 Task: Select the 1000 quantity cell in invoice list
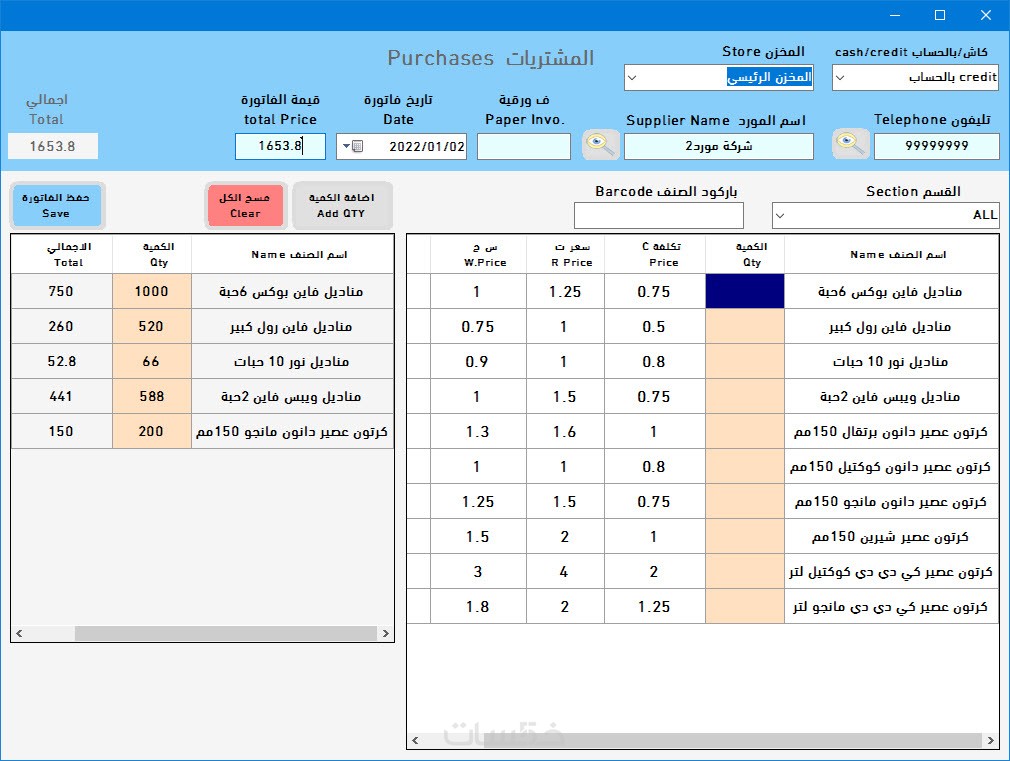[152, 291]
